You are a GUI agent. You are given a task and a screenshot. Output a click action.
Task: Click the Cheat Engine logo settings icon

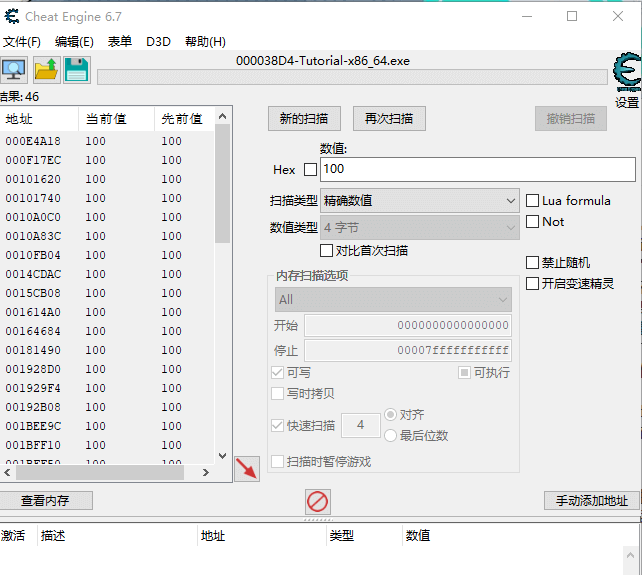pyautogui.click(x=627, y=71)
